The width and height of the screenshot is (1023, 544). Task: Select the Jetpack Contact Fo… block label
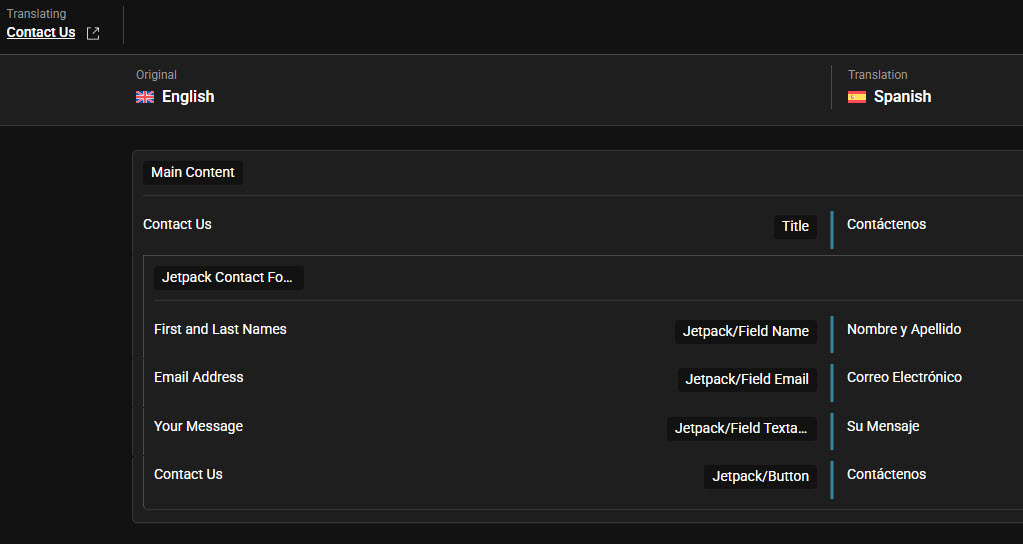(x=228, y=277)
